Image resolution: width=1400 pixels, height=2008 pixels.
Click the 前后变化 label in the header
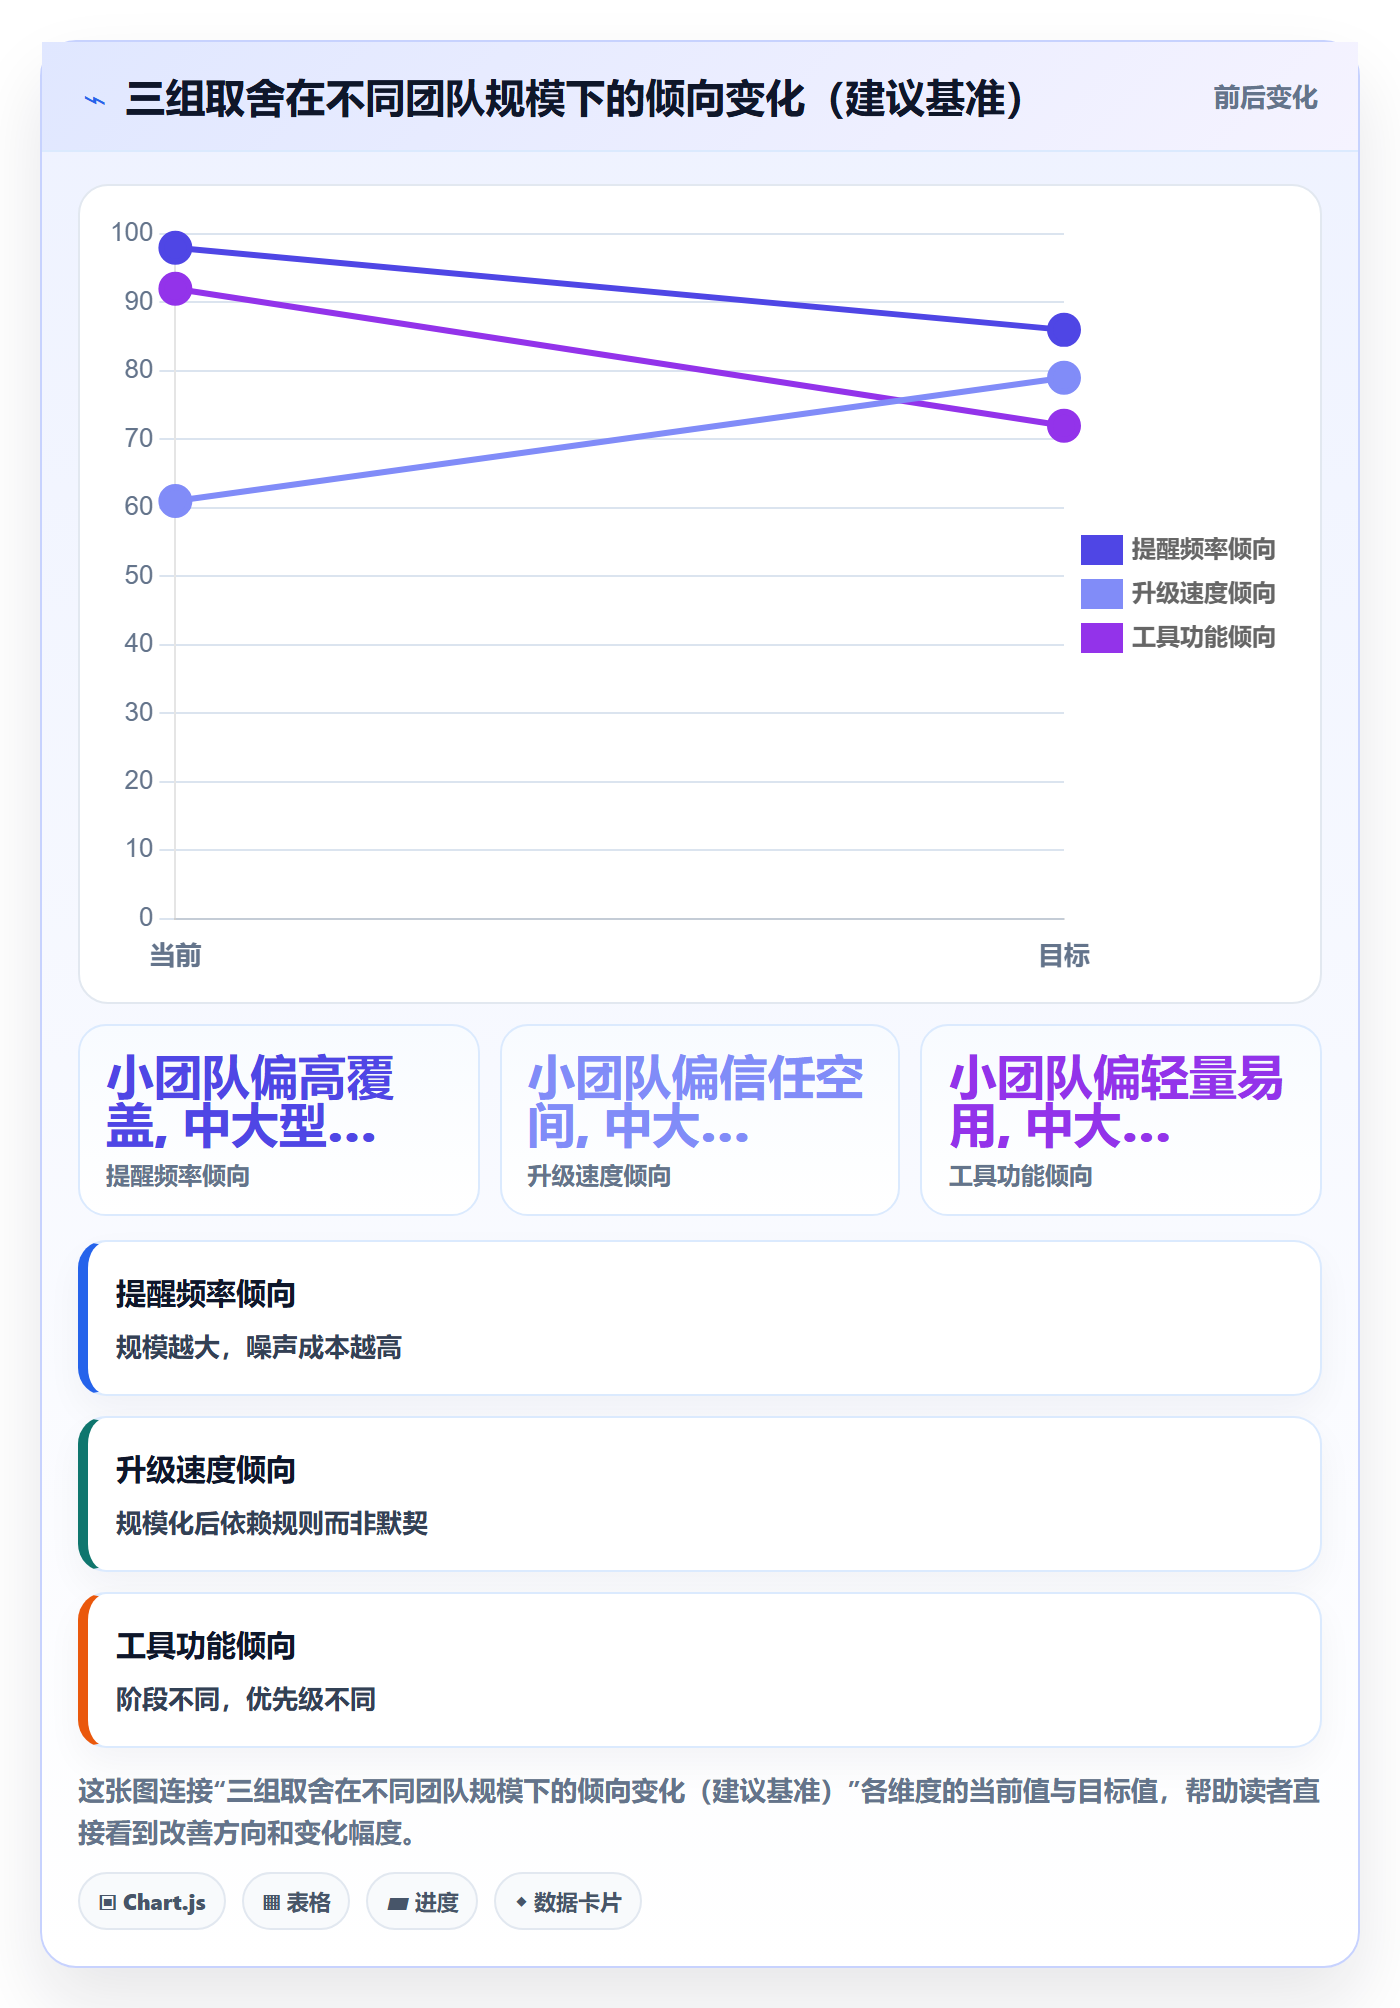pyautogui.click(x=1265, y=98)
